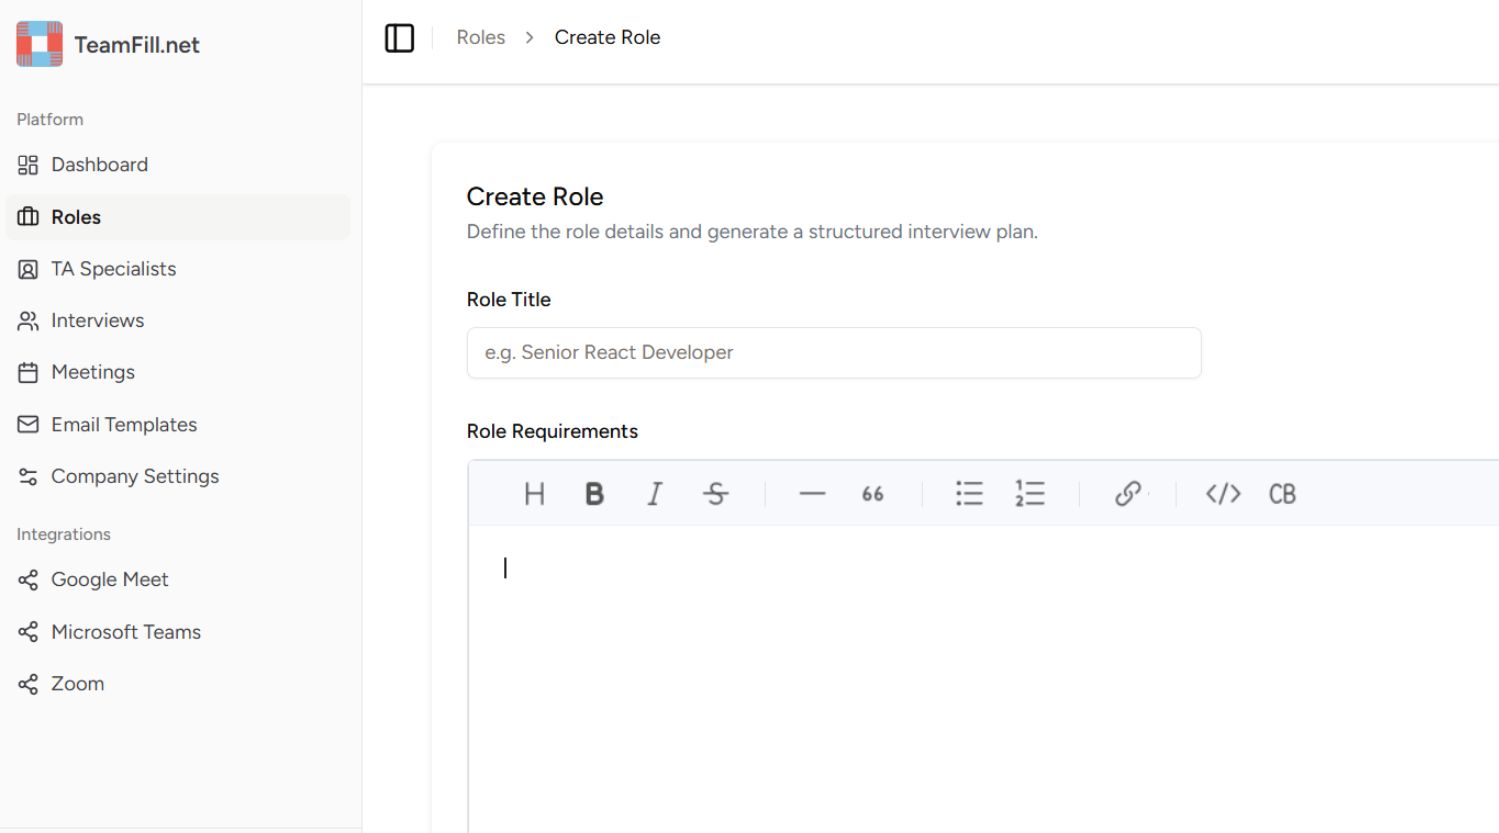Image resolution: width=1499 pixels, height=833 pixels.
Task: Create a bulleted list
Action: click(x=969, y=493)
